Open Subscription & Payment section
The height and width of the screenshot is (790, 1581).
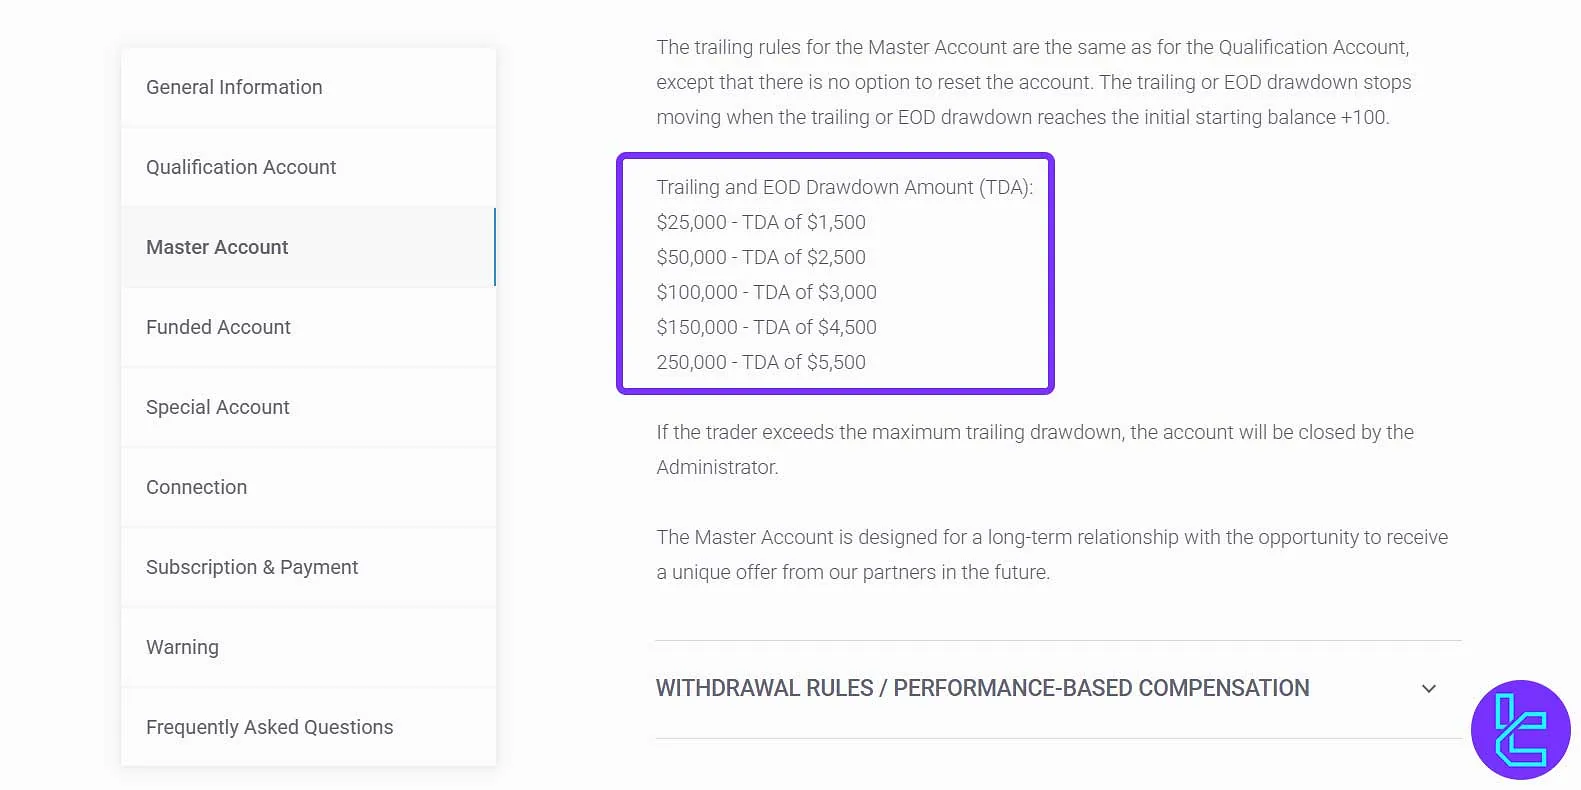pyautogui.click(x=252, y=567)
